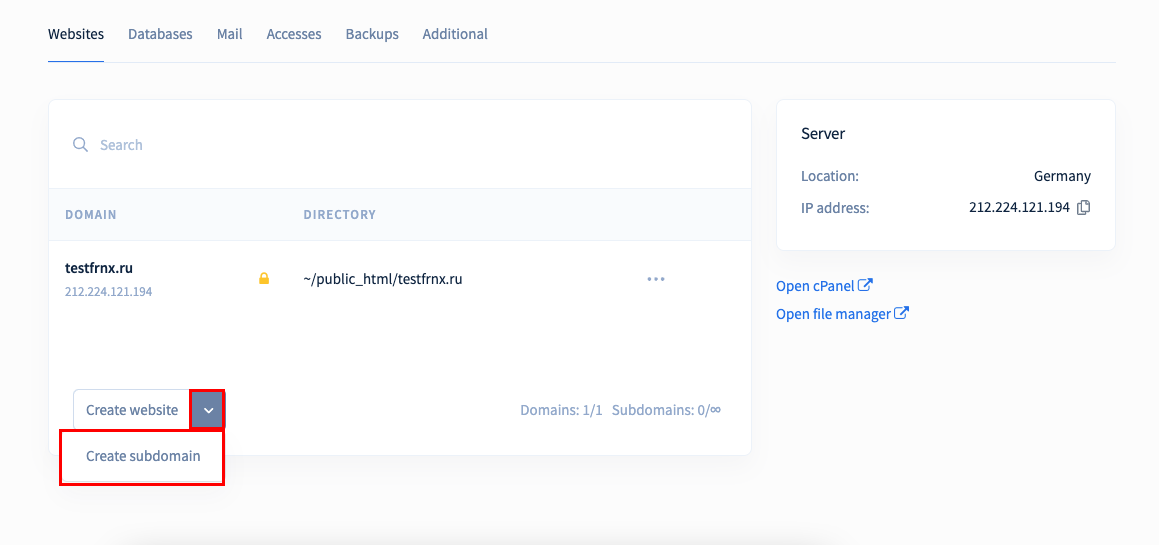Click the ~/public_html/testfrnx.ru directory path
The width and height of the screenshot is (1159, 545).
383,279
